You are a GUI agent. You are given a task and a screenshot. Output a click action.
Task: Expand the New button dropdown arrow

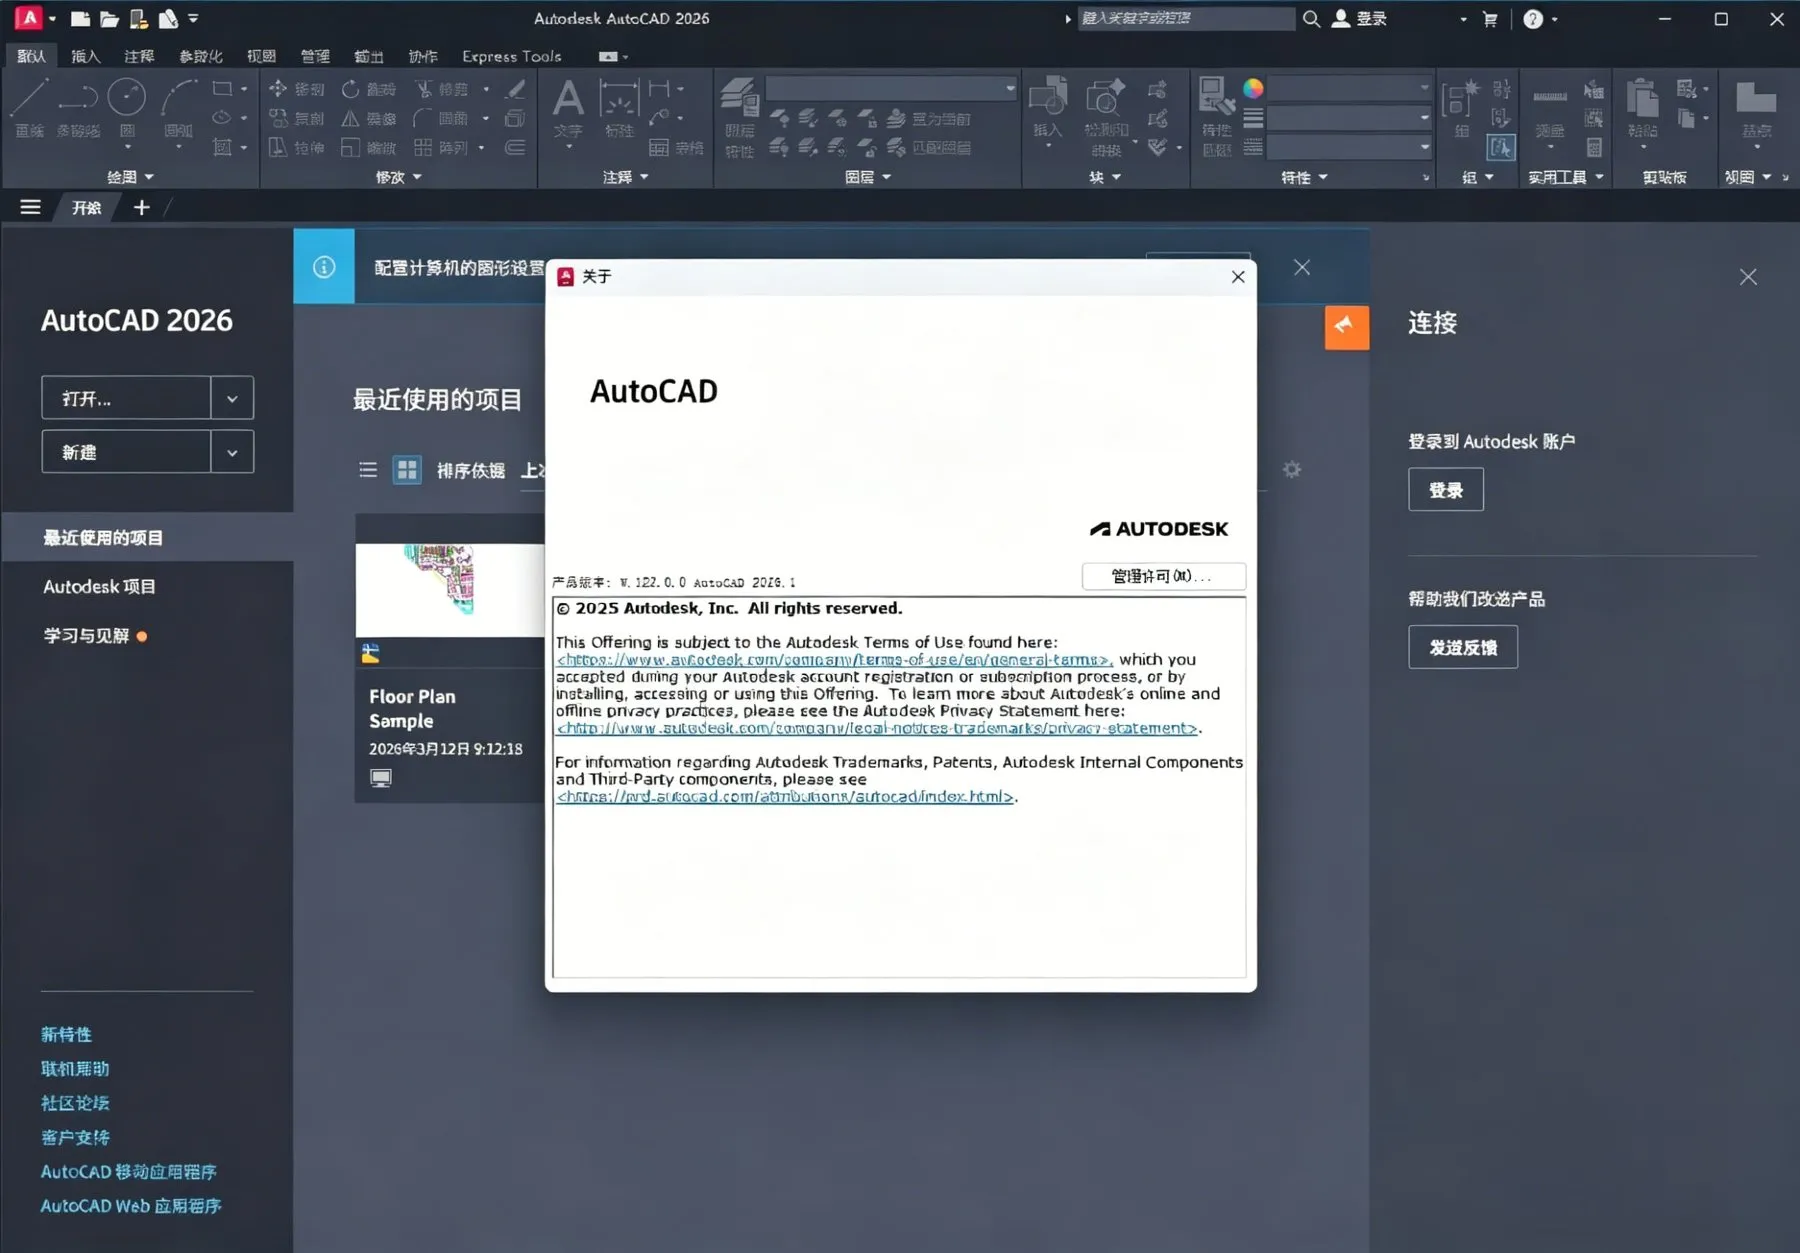(x=232, y=452)
